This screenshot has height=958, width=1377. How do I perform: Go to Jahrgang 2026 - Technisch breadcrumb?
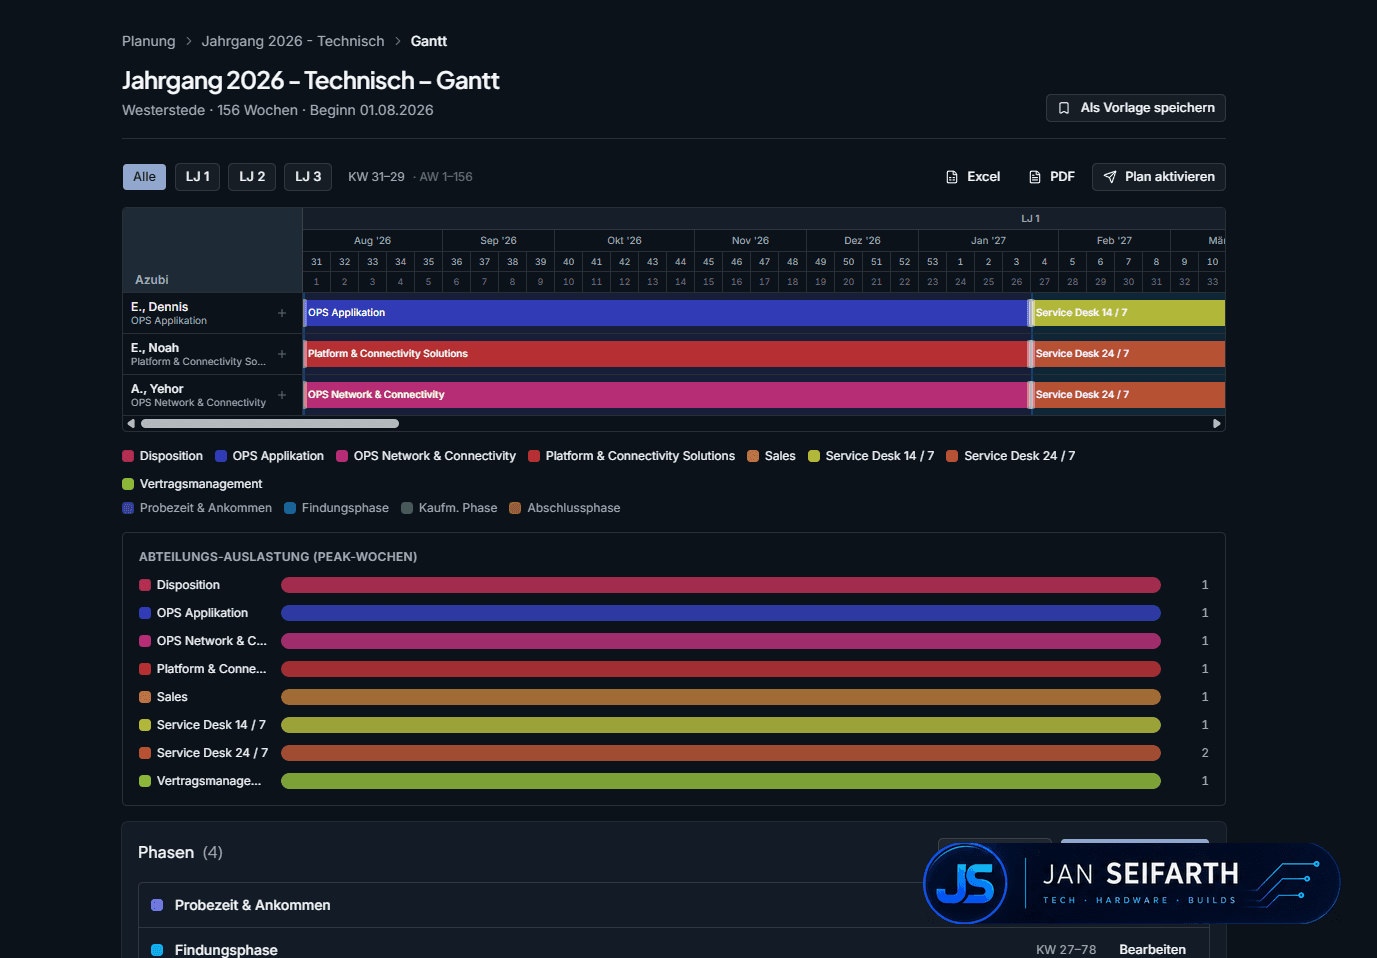point(293,41)
